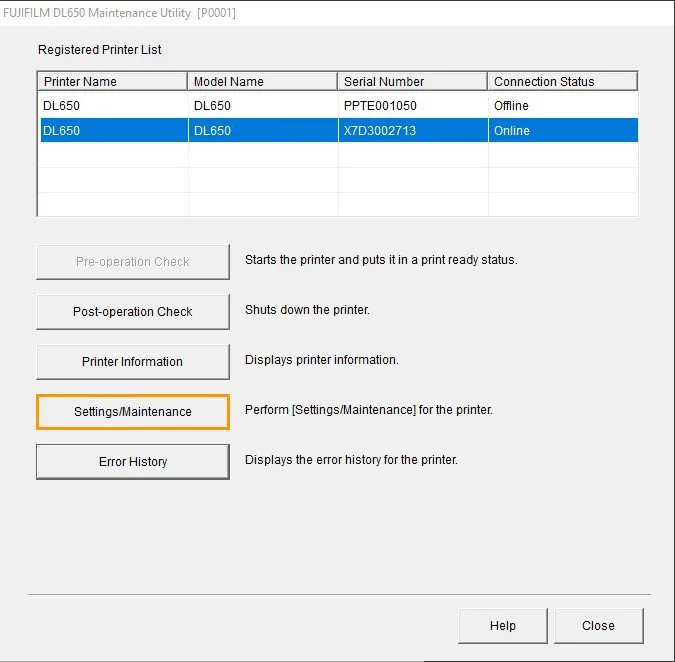Click the Model Name column header

pos(263,81)
